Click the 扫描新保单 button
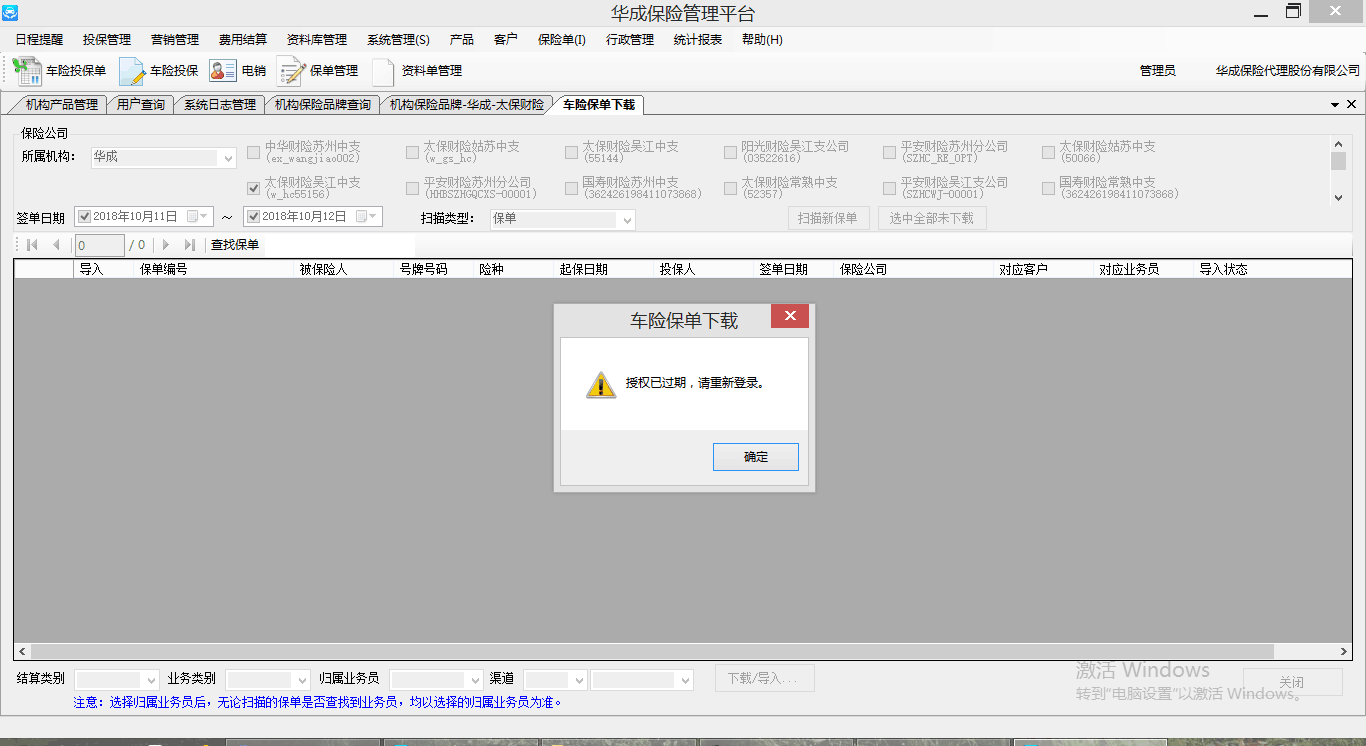The image size is (1366, 746). point(828,219)
